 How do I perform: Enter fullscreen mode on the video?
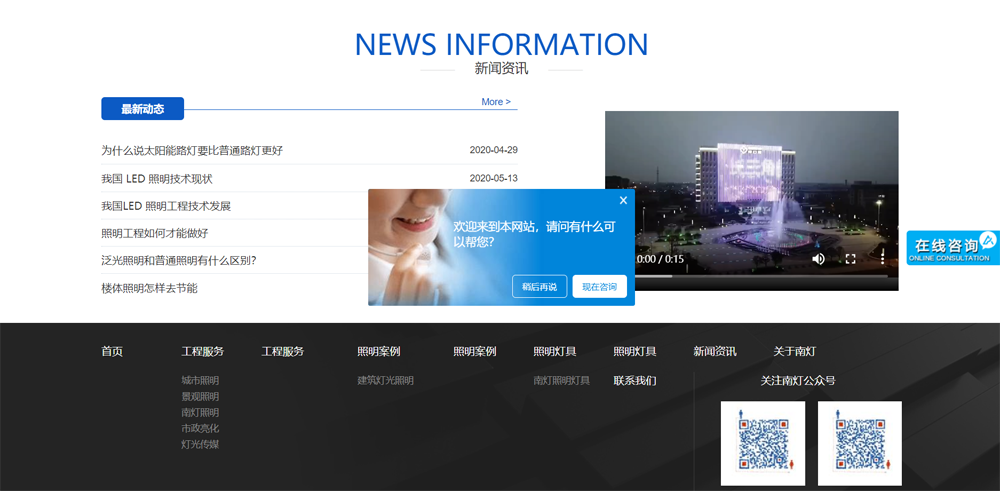click(x=850, y=259)
